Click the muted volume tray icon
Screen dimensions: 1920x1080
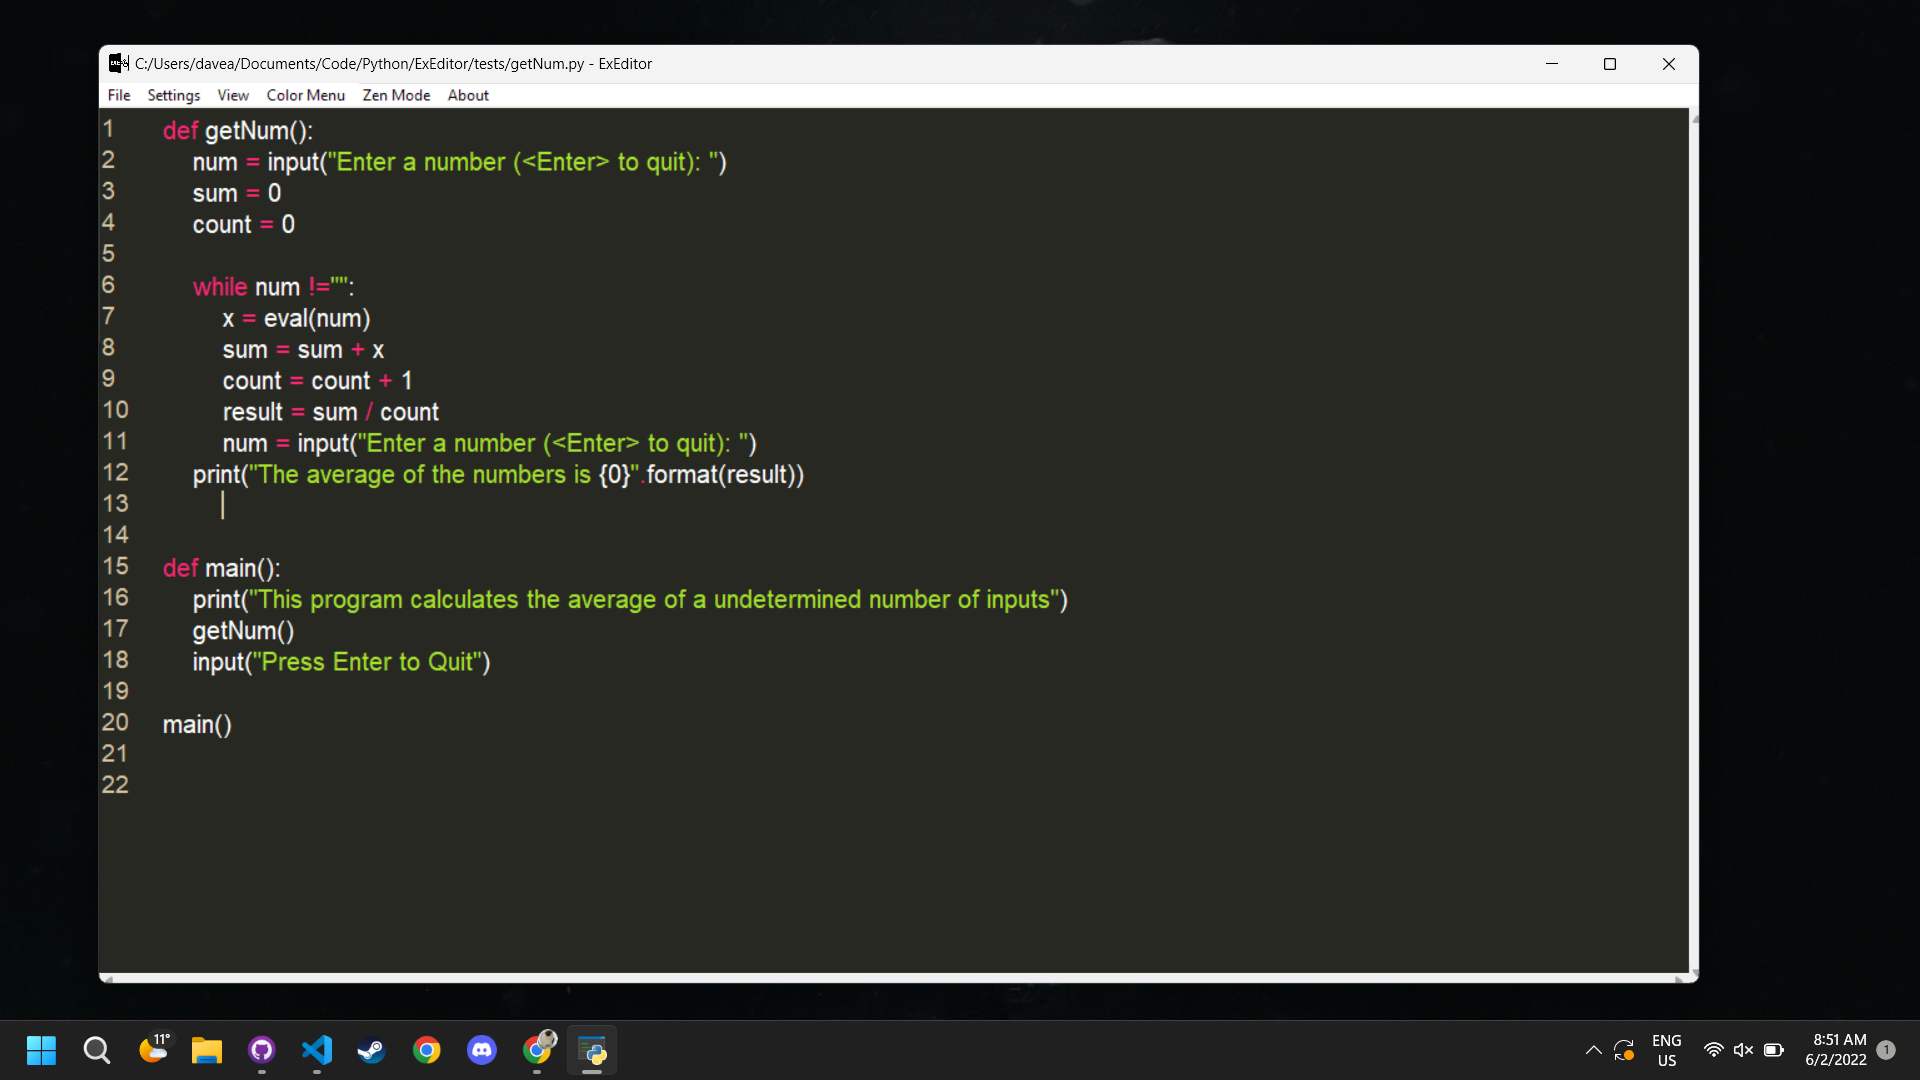[x=1743, y=1050]
